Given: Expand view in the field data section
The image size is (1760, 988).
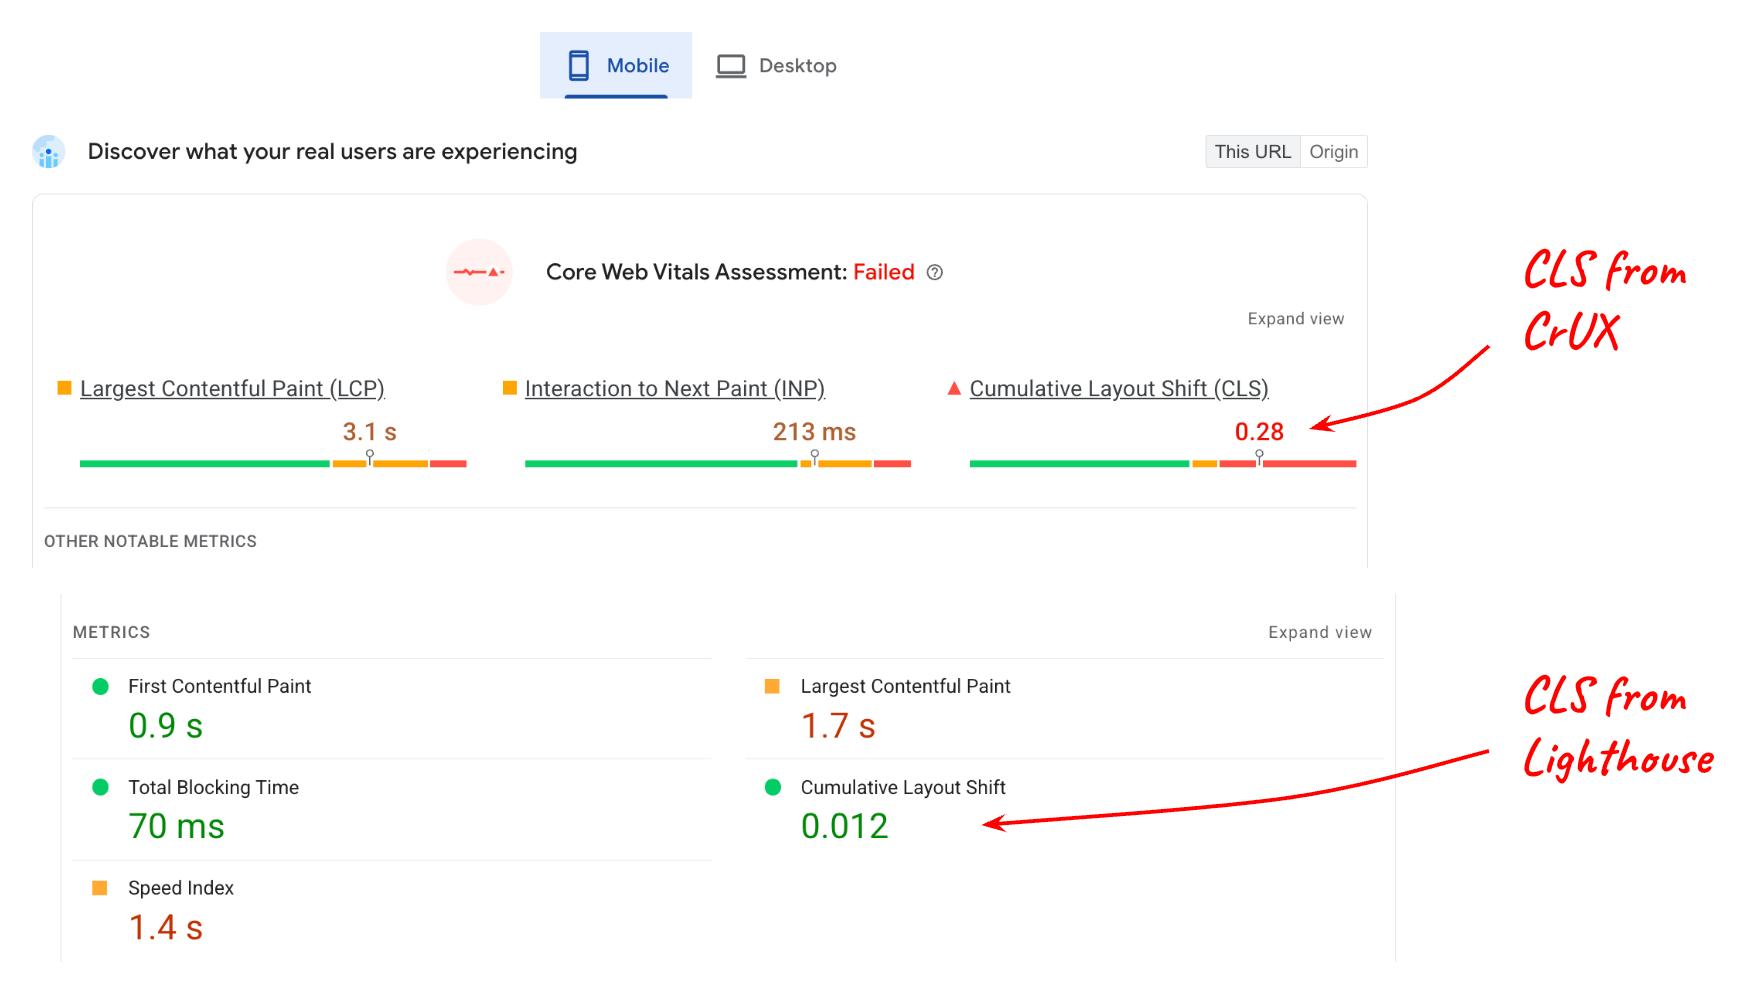Looking at the screenshot, I should [x=1295, y=318].
